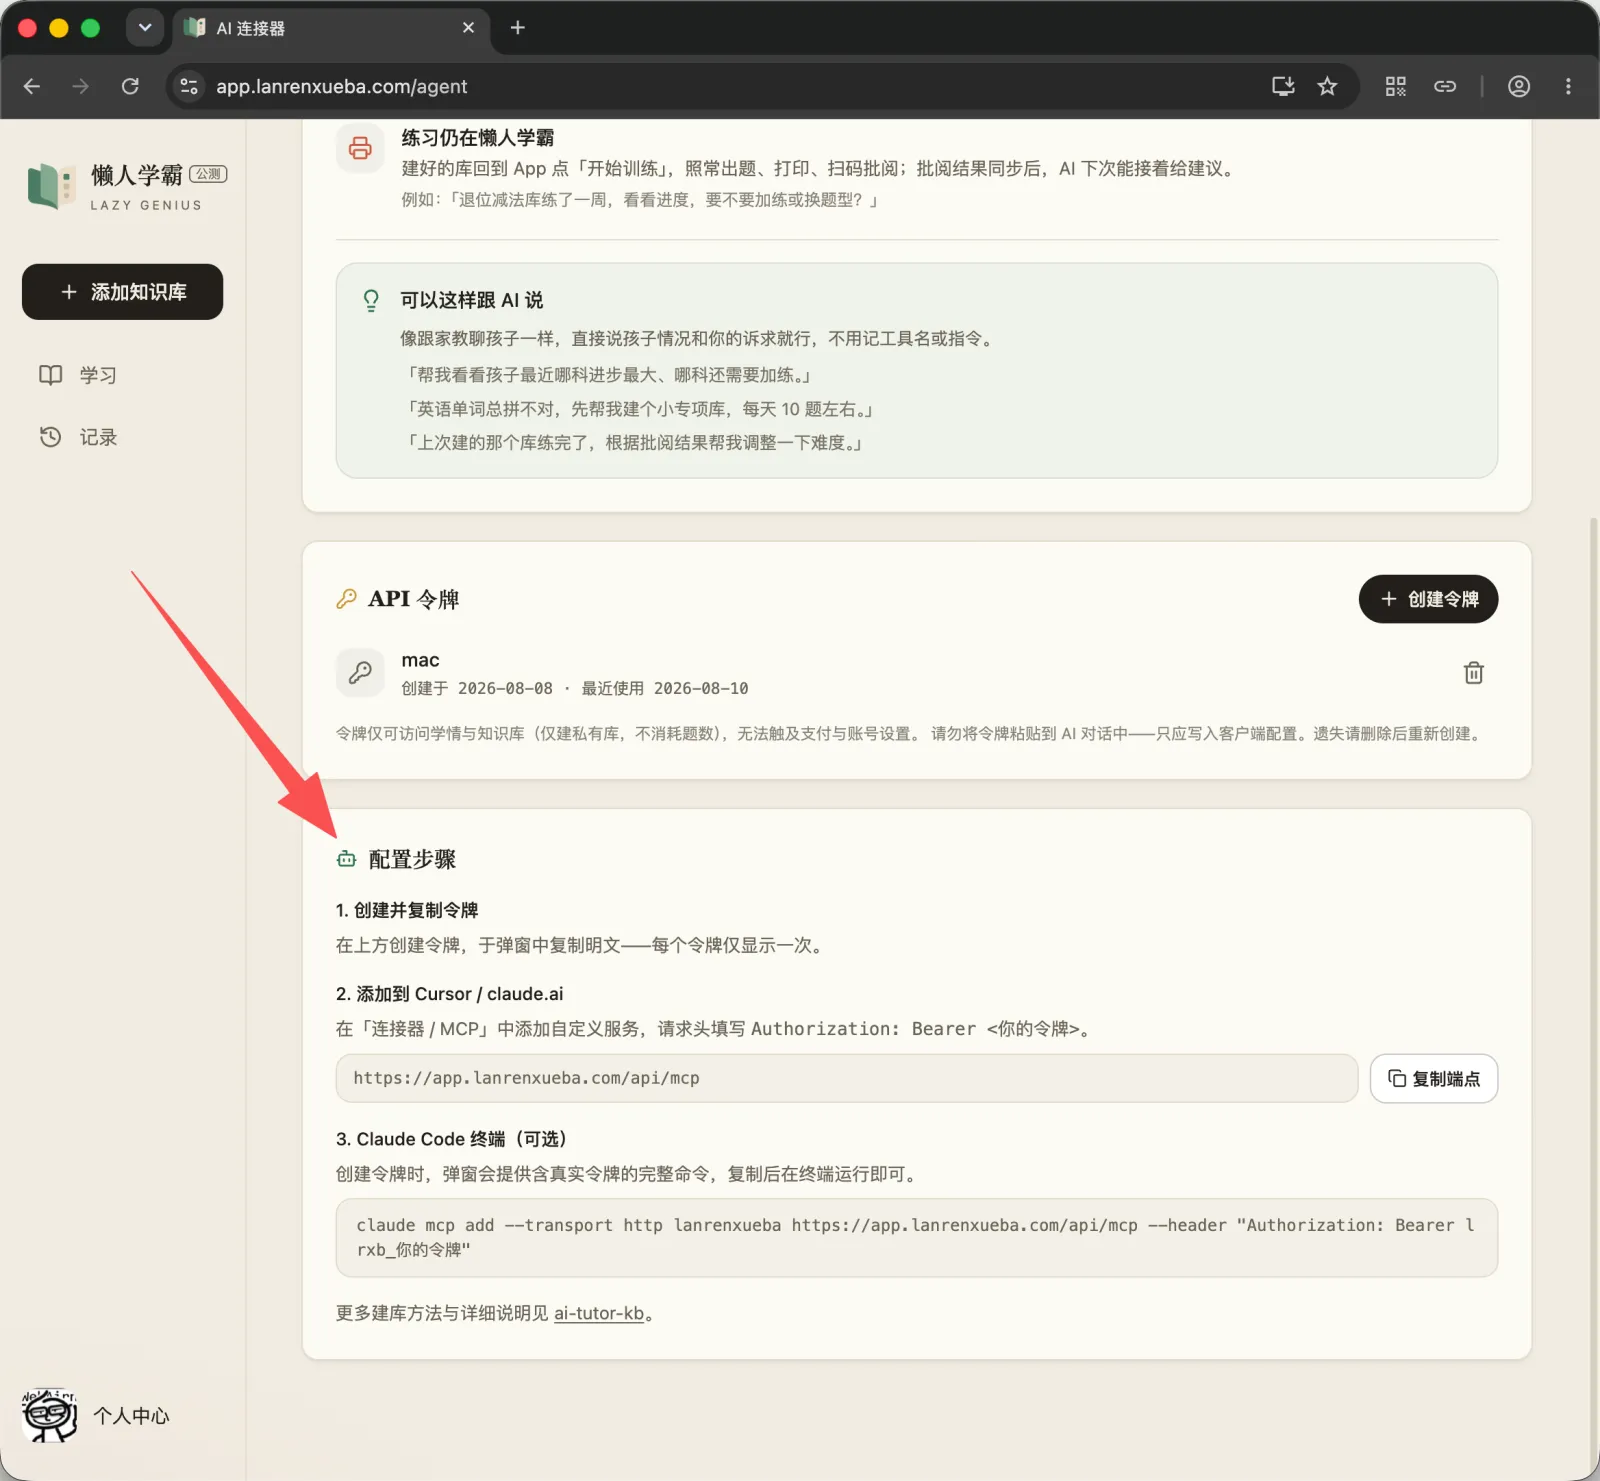Click the MCP endpoint URL field

846,1078
